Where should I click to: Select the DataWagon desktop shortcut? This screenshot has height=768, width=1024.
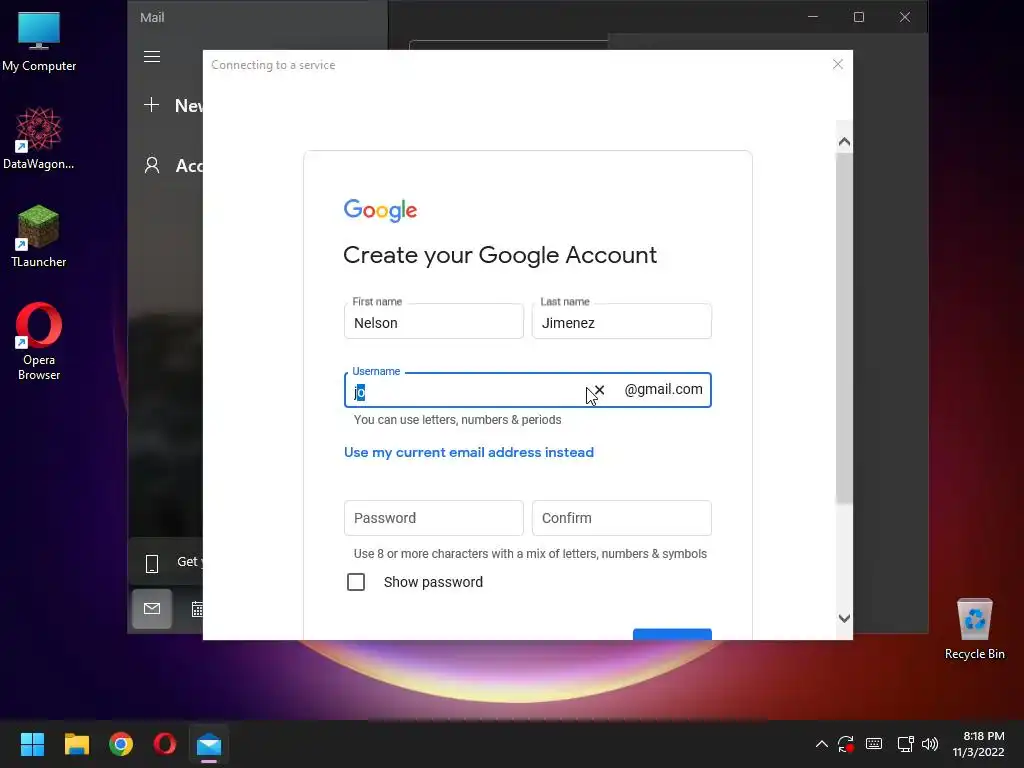pyautogui.click(x=39, y=138)
